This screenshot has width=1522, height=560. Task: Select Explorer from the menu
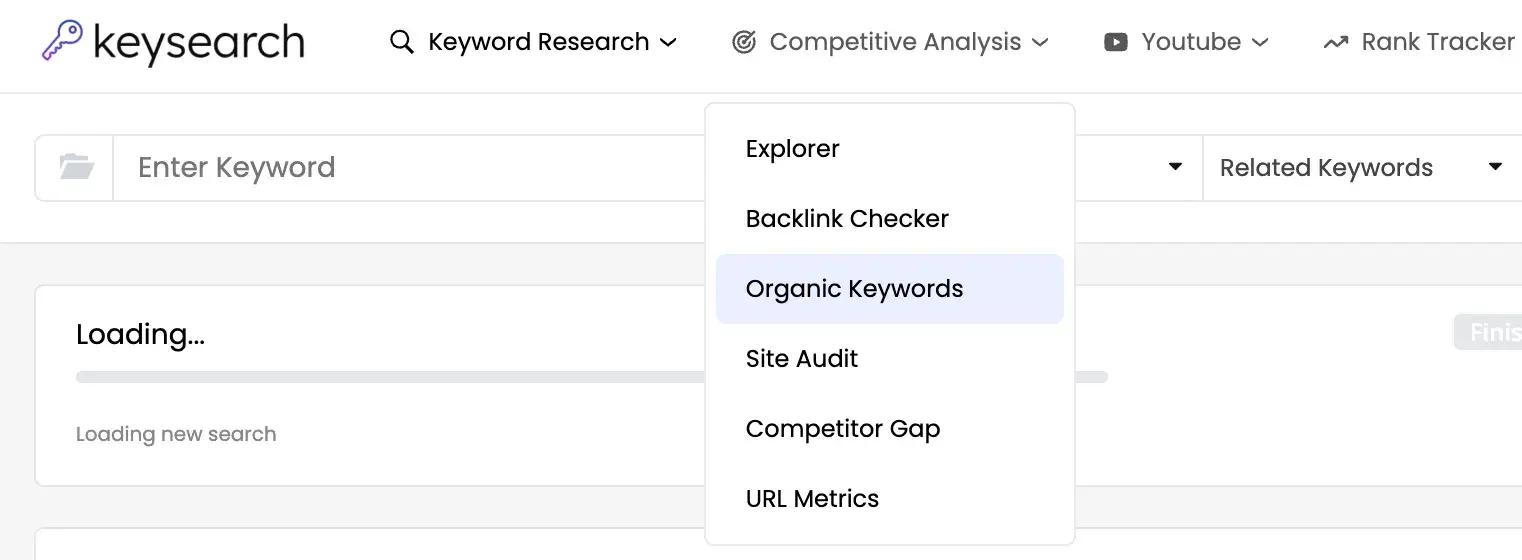tap(792, 149)
